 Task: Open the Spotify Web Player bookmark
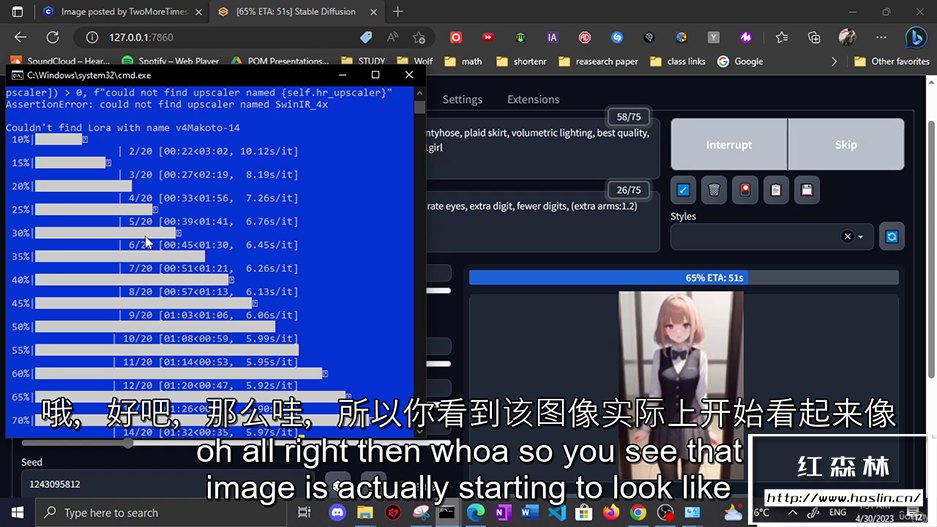point(170,61)
